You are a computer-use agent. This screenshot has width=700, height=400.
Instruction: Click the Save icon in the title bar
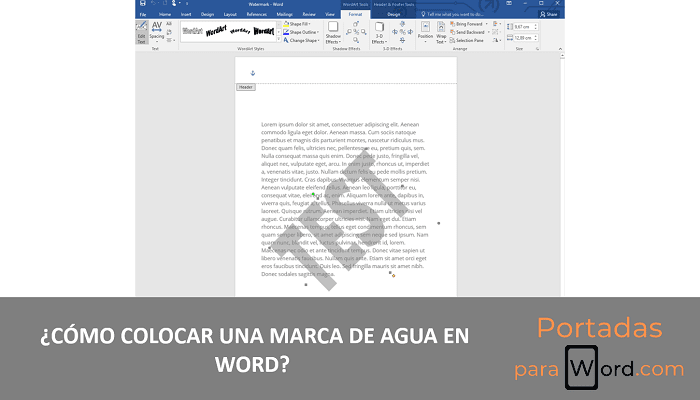[x=142, y=3]
